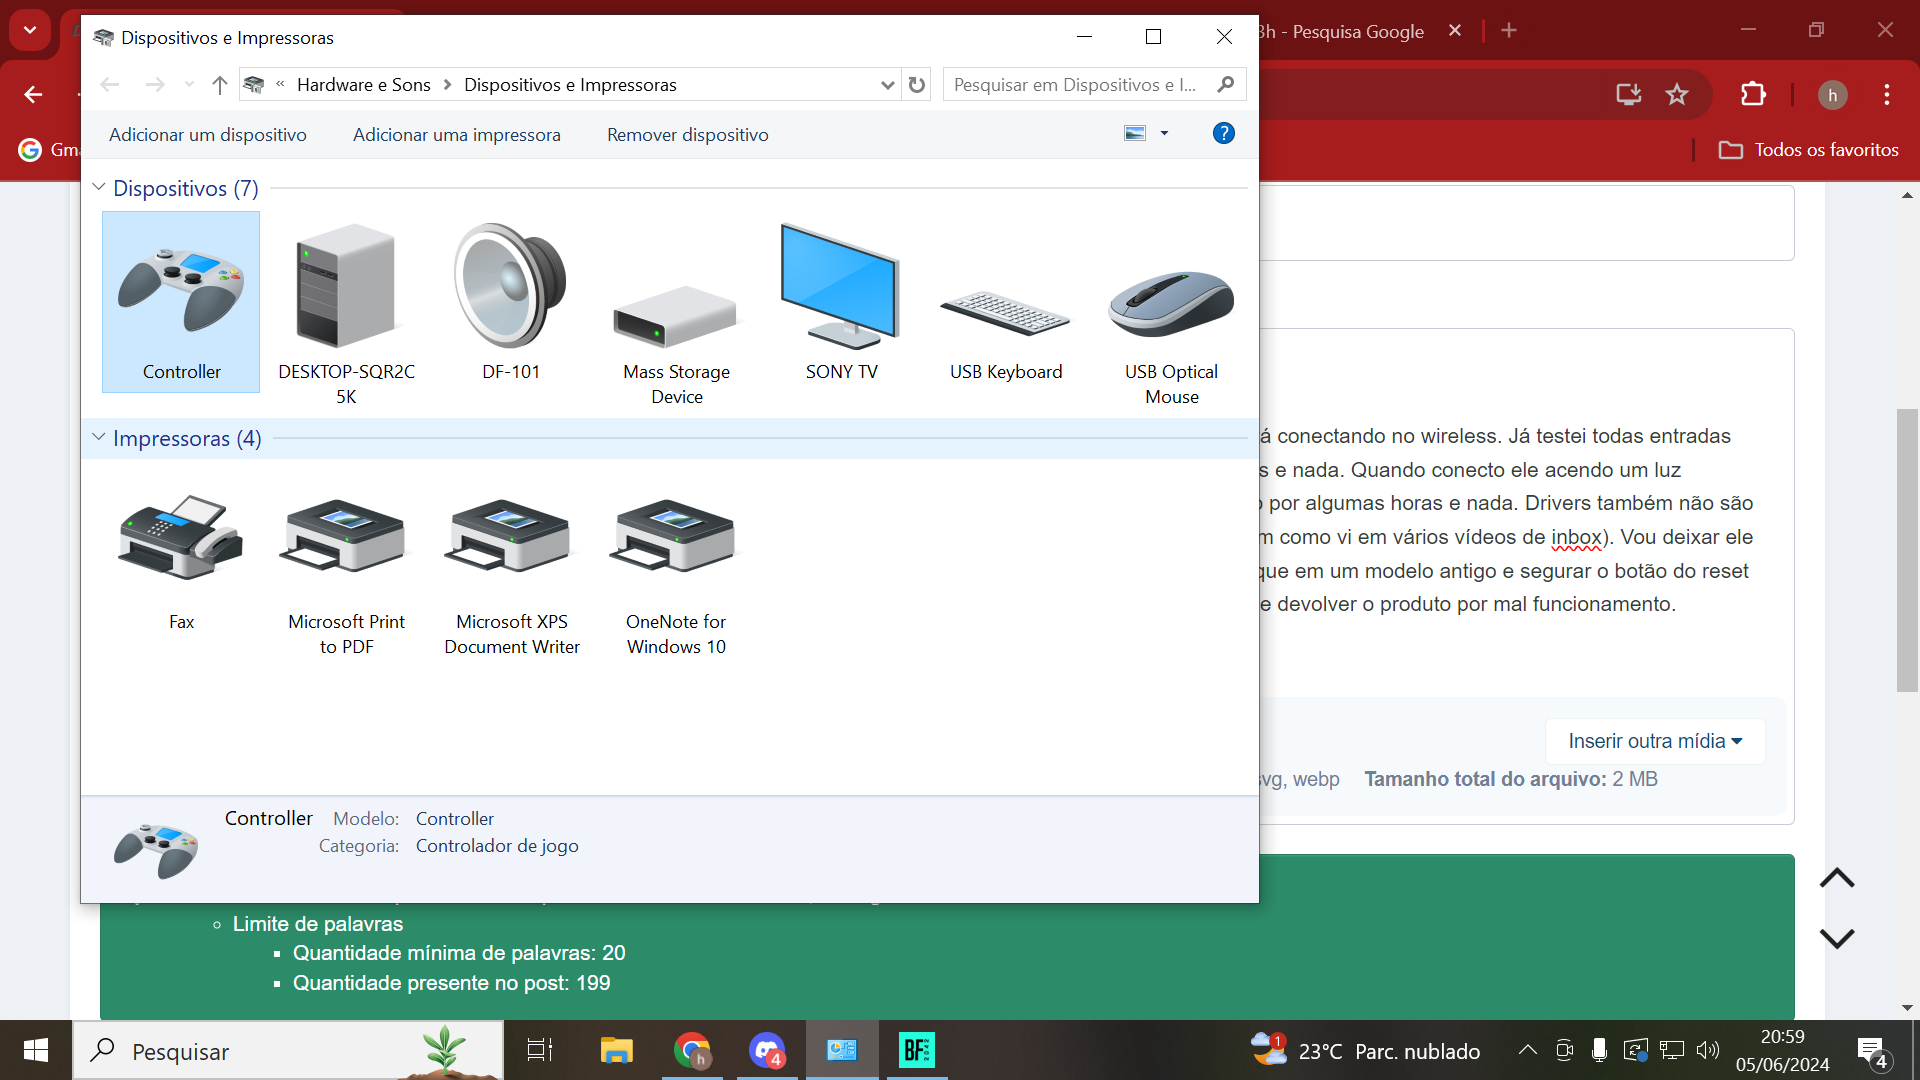
Task: Open Discord from the taskbar
Action: click(767, 1050)
